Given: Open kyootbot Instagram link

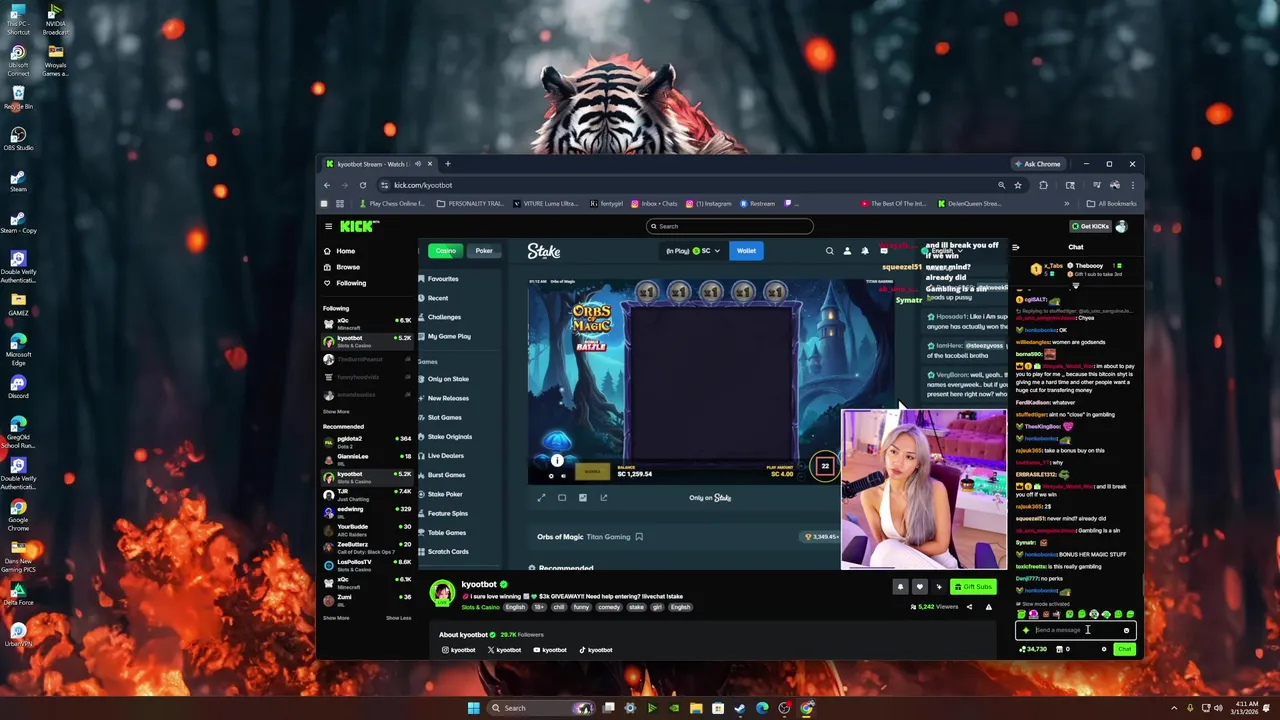Looking at the screenshot, I should [459, 650].
